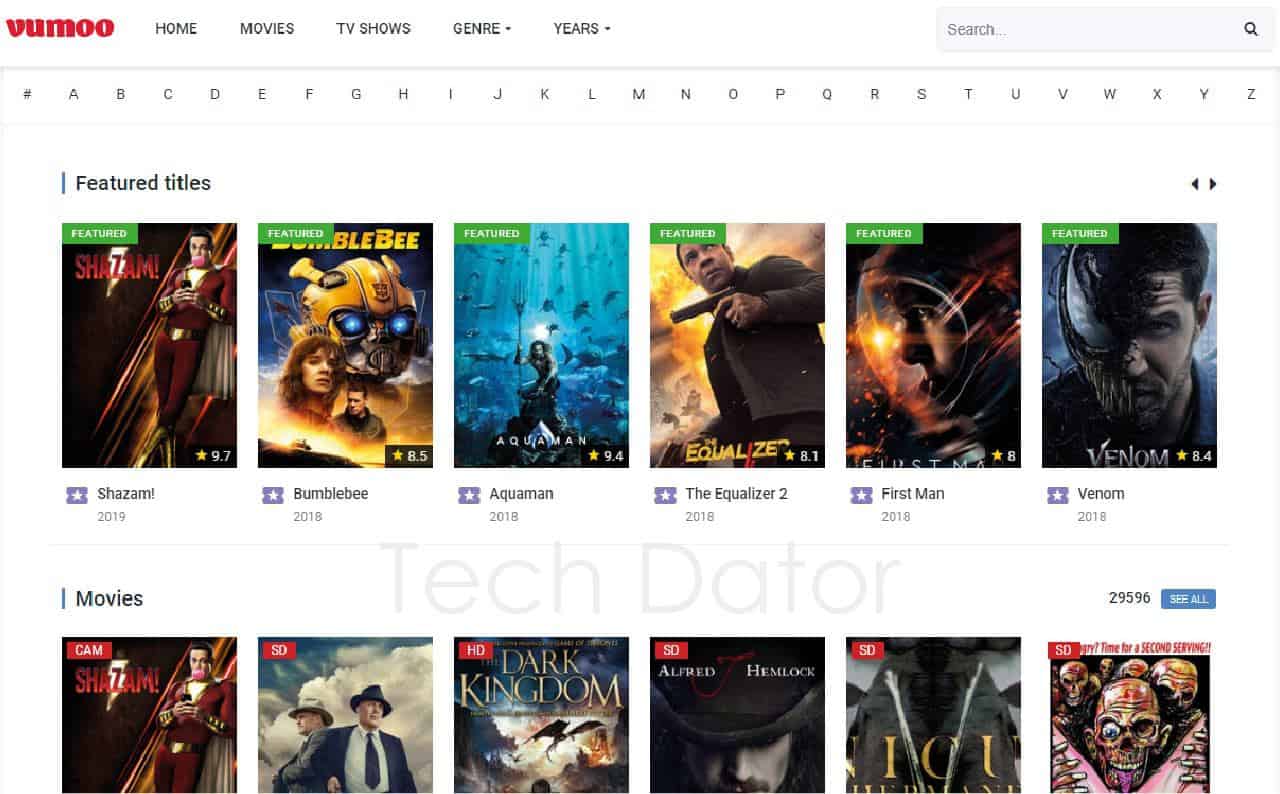Show previous featured titles arrow
Viewport: 1280px width, 794px height.
pos(1194,184)
